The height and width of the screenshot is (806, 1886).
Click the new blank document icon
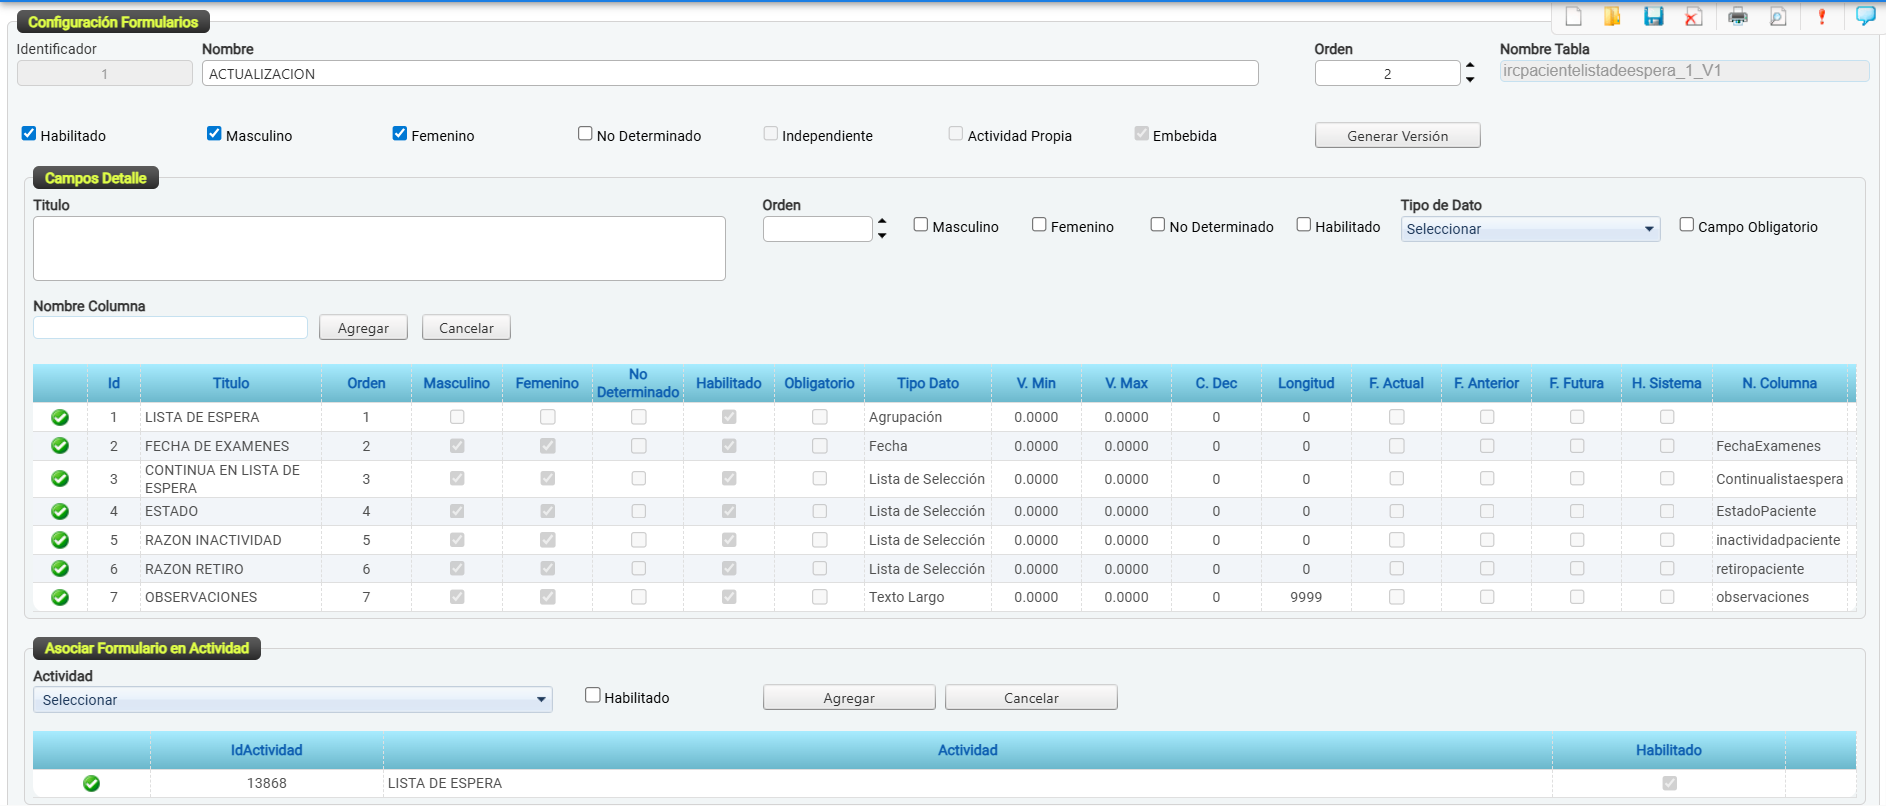click(x=1573, y=17)
